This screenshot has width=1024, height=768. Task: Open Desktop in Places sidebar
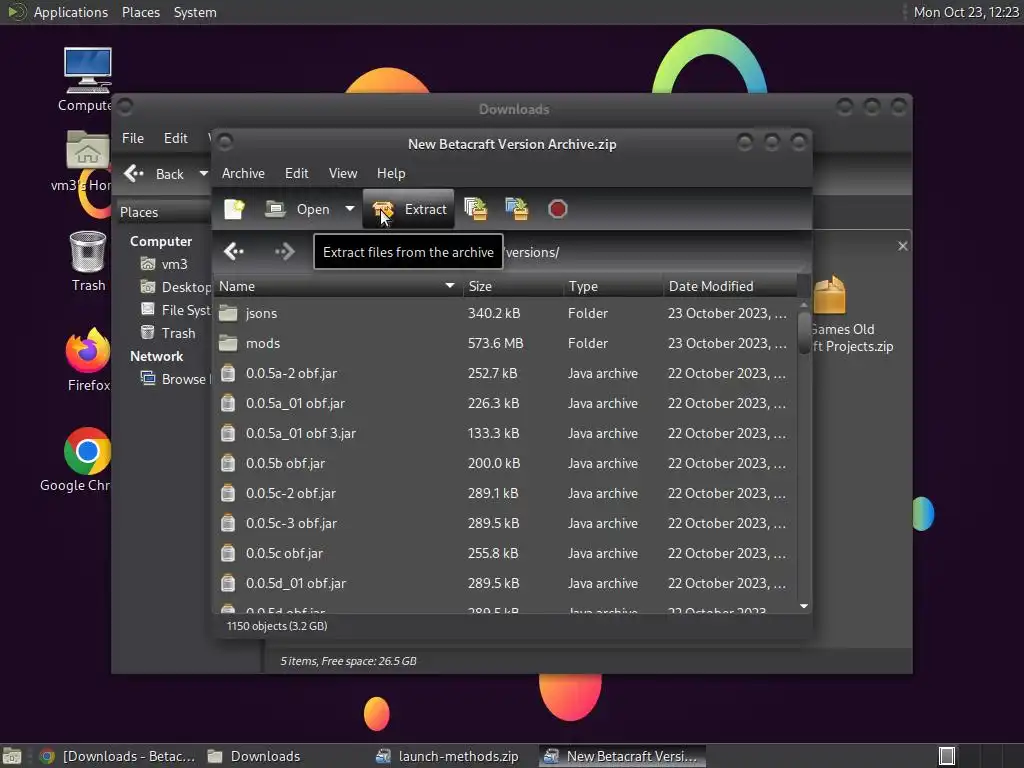(x=175, y=287)
